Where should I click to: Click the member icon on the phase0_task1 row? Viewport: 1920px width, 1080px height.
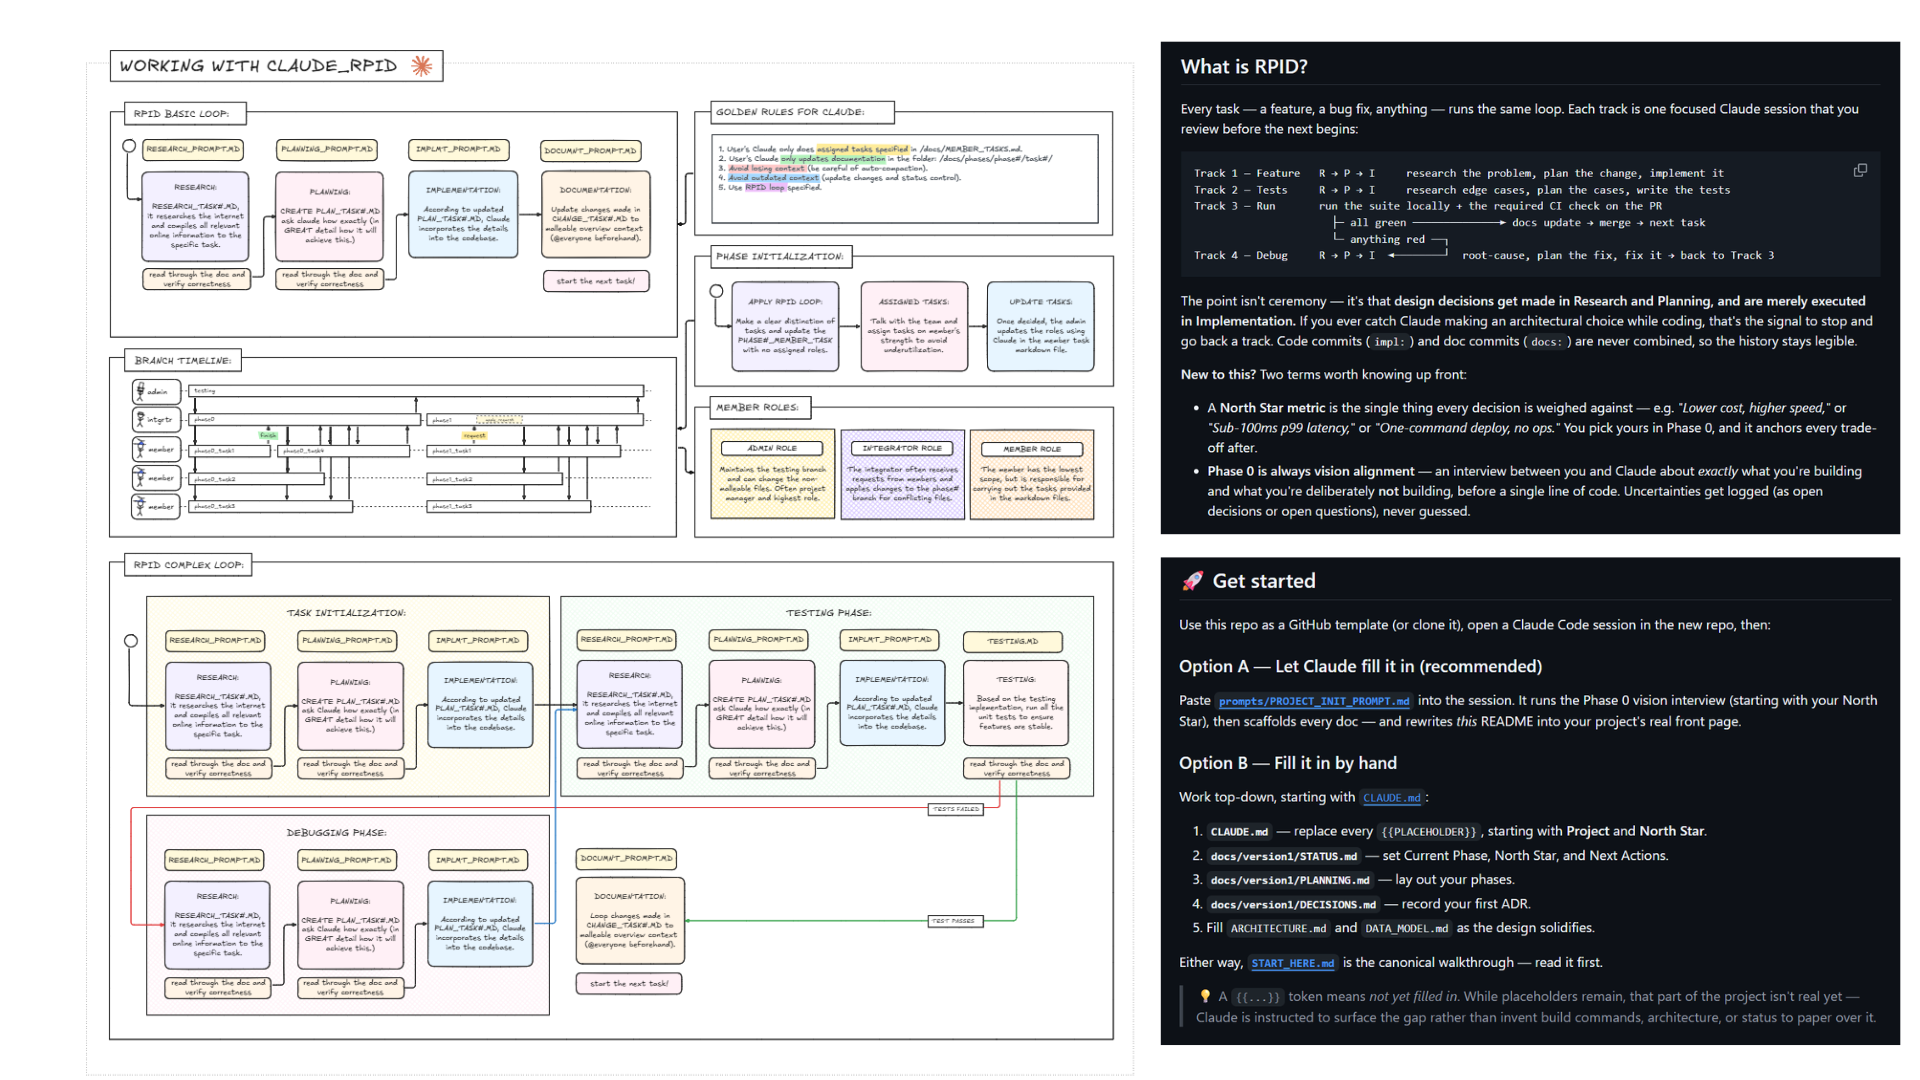(139, 449)
